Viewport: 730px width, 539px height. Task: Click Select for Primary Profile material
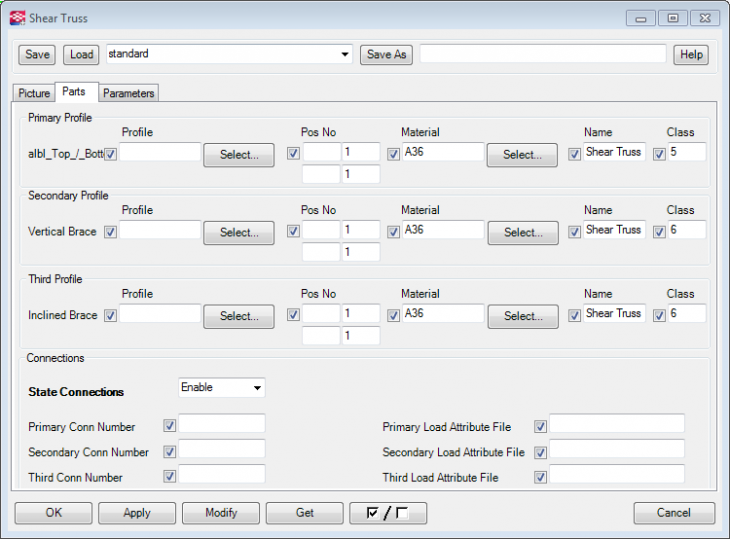(522, 155)
